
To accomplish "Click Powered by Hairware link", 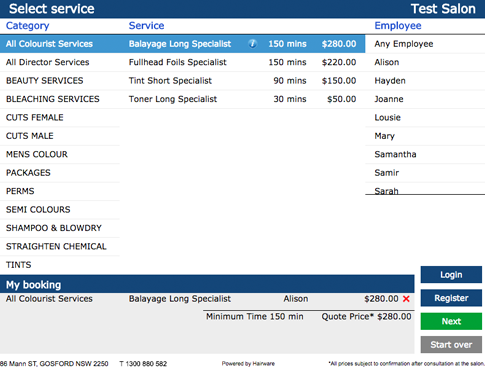I will coord(248,364).
